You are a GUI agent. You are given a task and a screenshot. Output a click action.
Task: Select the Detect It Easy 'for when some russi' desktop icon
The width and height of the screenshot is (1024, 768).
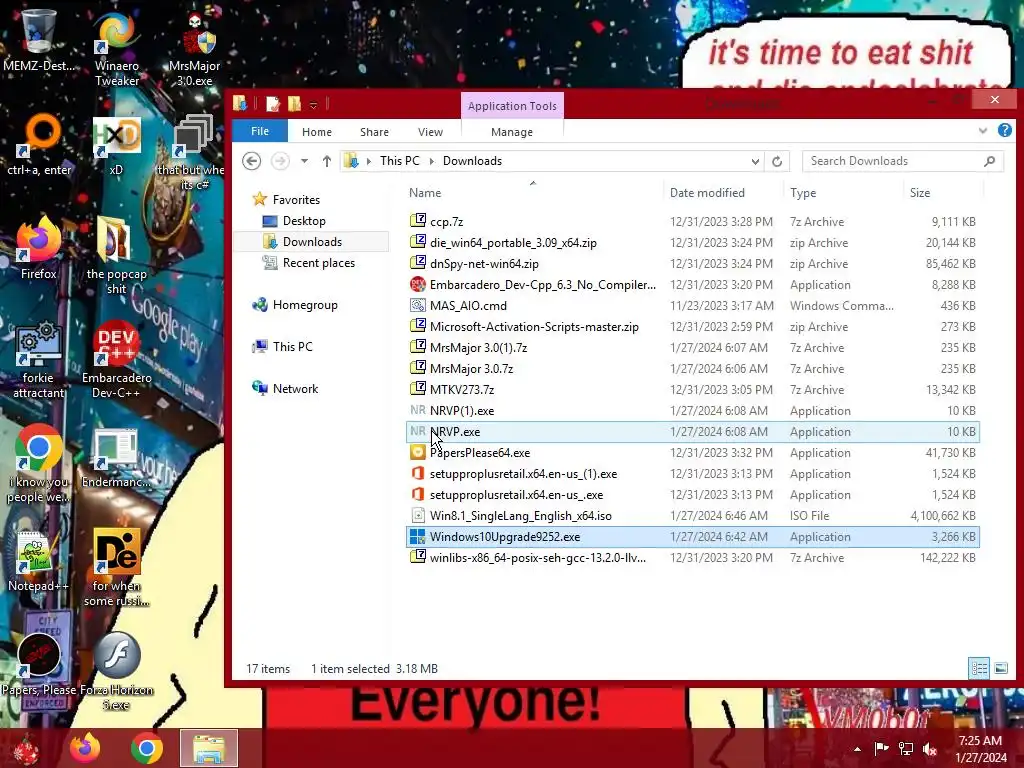point(116,568)
